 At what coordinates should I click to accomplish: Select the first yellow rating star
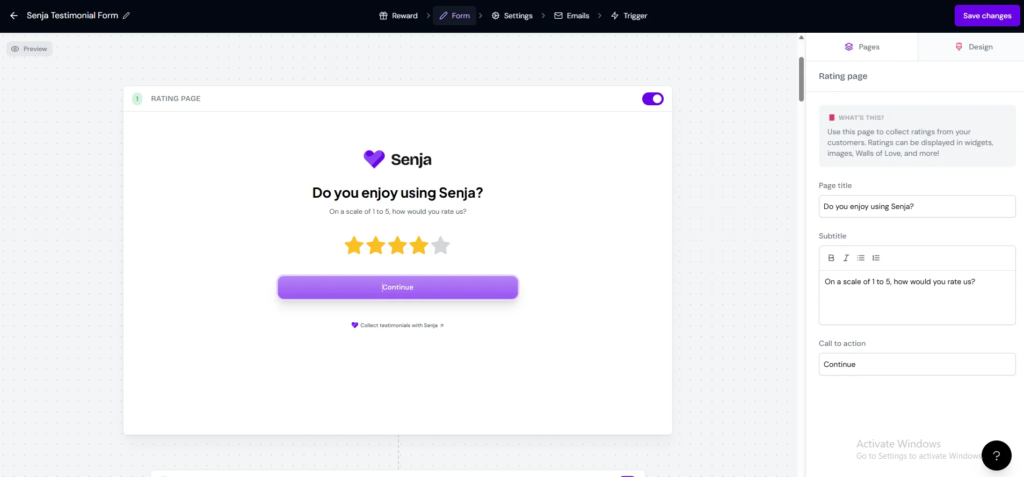(354, 245)
